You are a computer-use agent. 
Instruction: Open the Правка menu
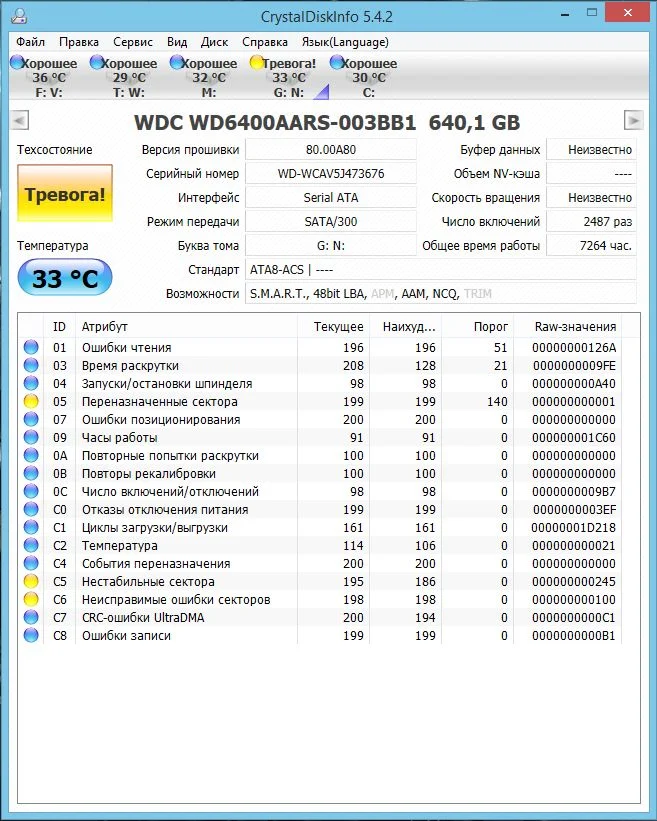tap(79, 42)
